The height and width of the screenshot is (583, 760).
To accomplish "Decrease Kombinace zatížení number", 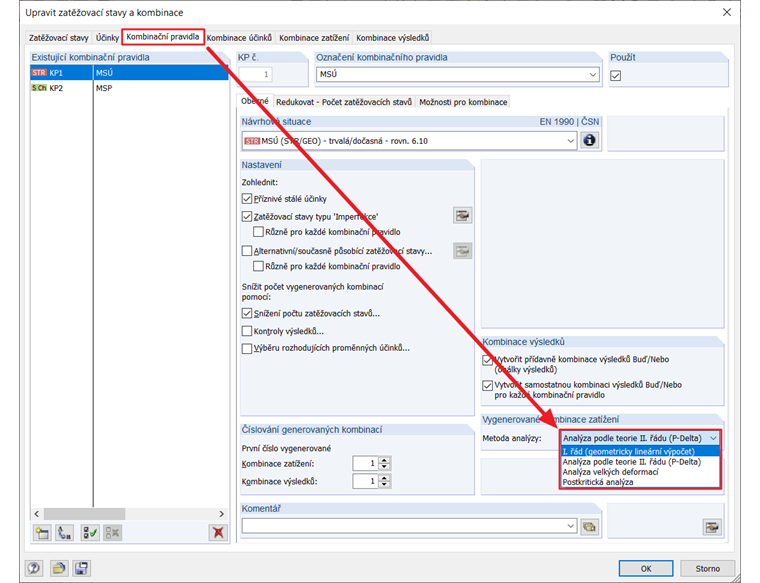I will pyautogui.click(x=384, y=467).
